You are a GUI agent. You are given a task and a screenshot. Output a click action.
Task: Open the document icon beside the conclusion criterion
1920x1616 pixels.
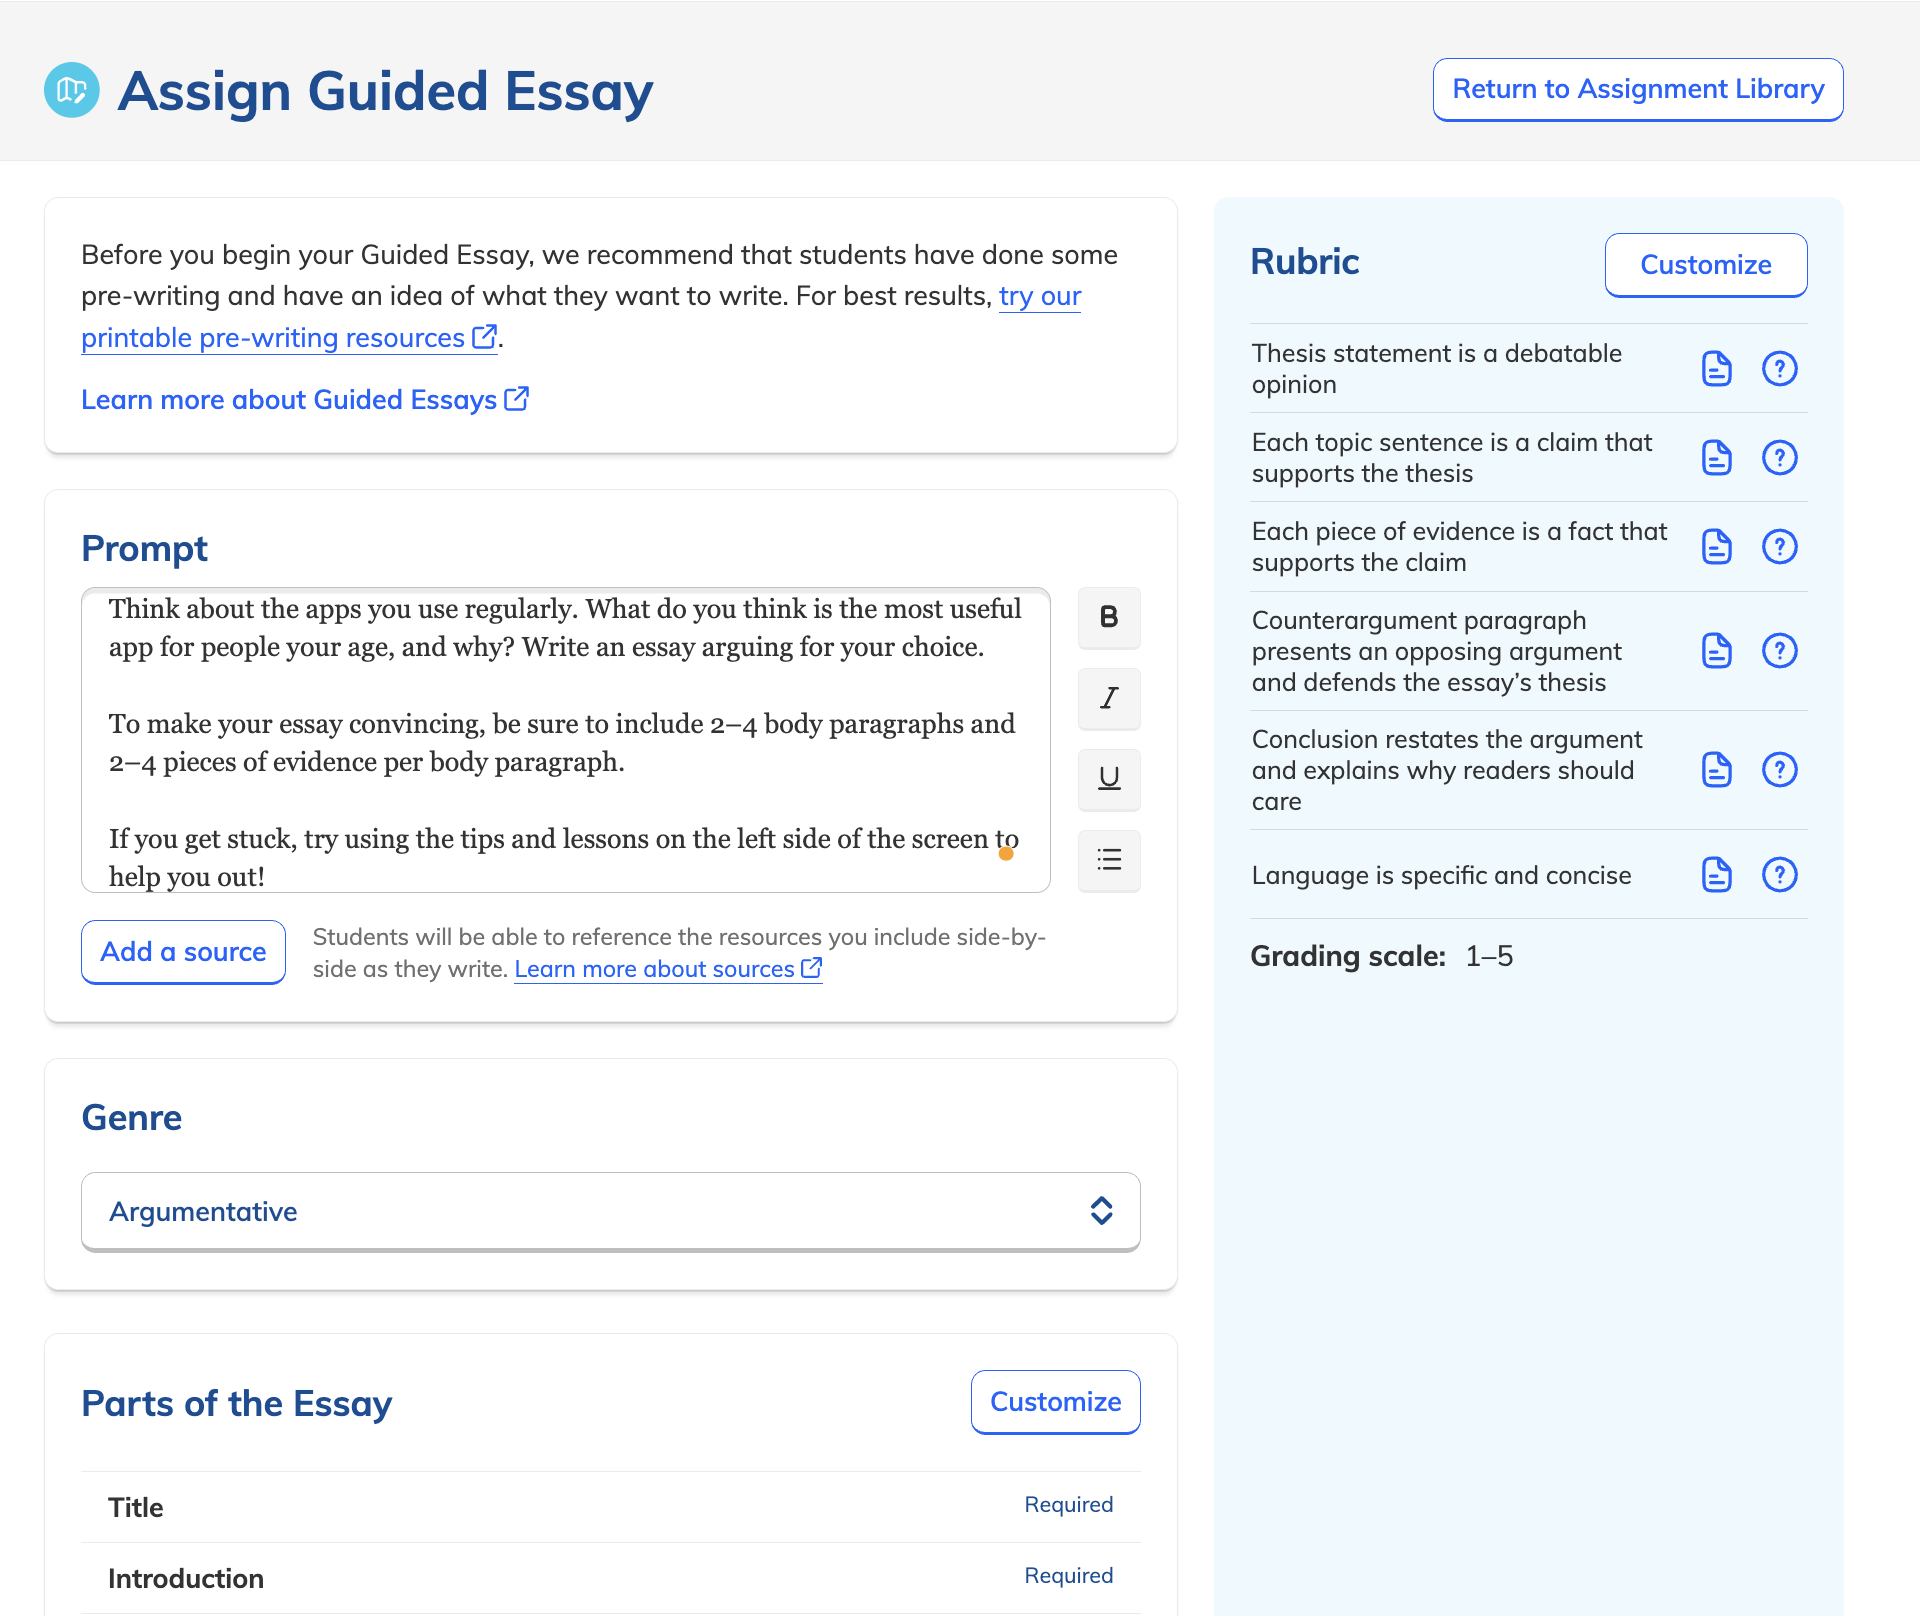1716,769
